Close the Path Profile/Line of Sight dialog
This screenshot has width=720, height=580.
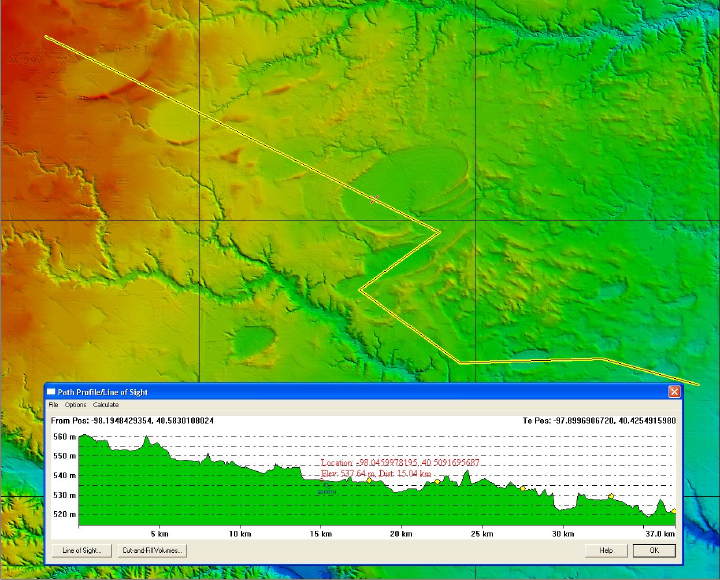pyautogui.click(x=674, y=391)
